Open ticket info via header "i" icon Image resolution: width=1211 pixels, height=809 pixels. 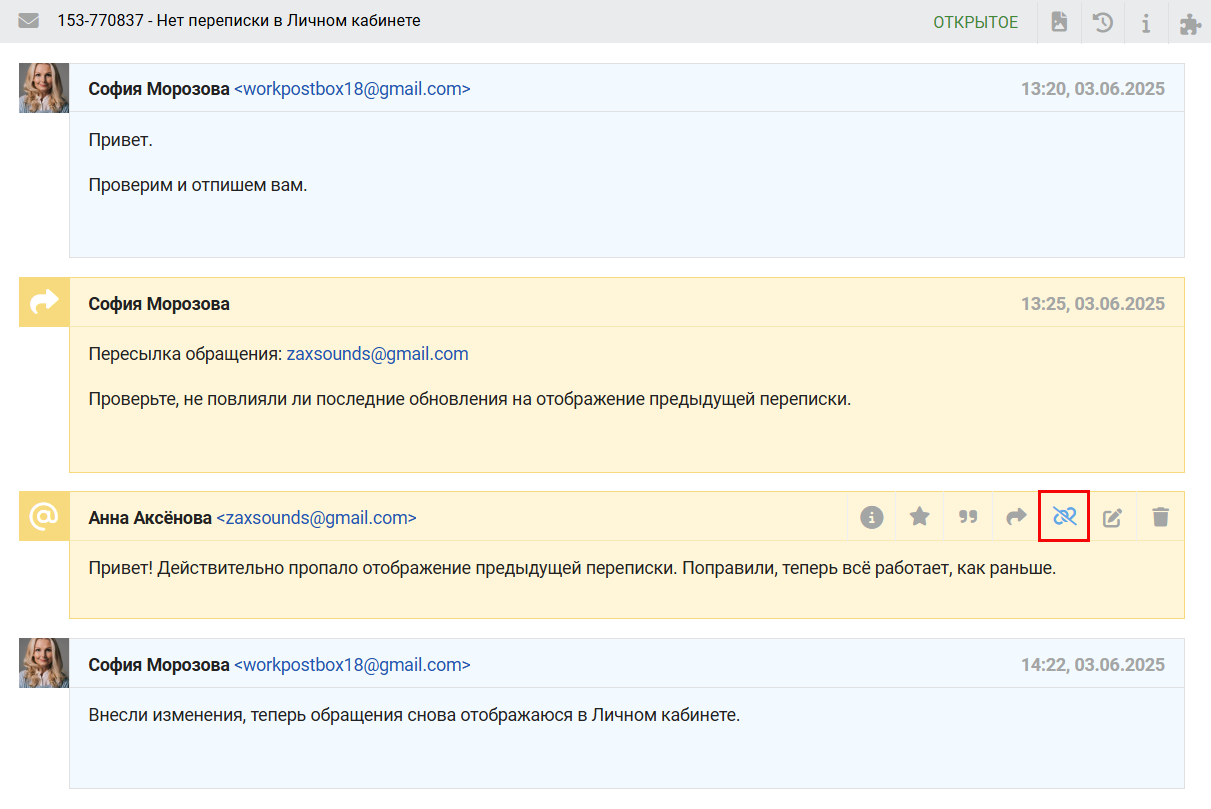1146,22
